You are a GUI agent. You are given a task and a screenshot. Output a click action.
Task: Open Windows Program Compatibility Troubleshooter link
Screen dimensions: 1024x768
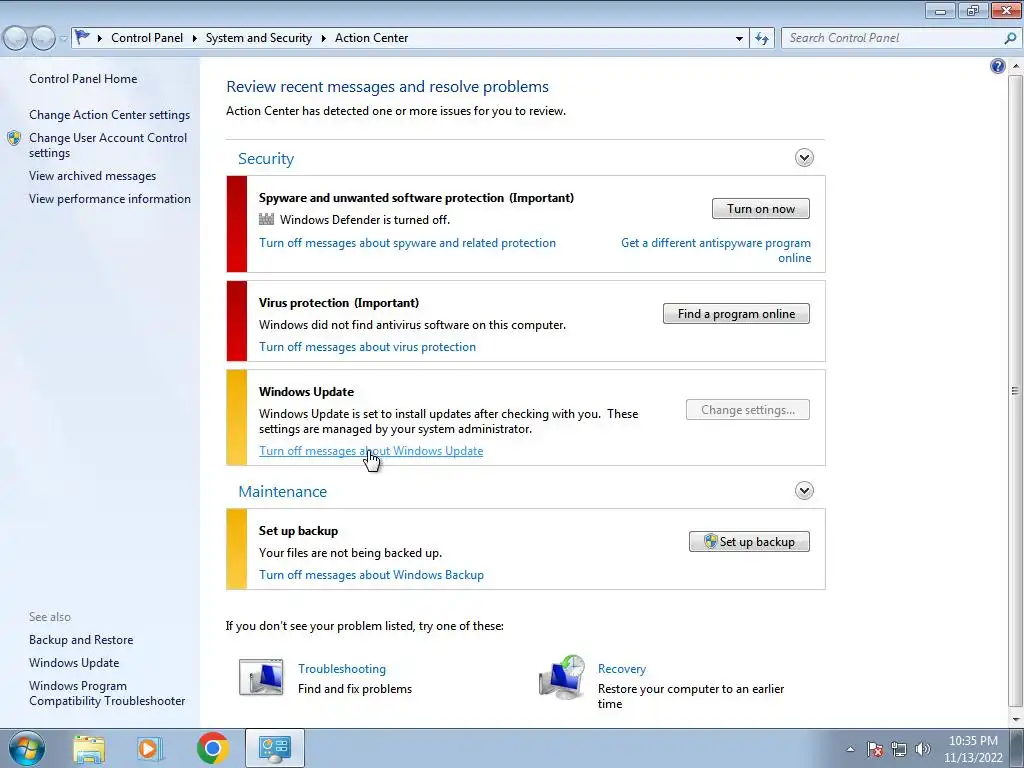[x=107, y=693]
